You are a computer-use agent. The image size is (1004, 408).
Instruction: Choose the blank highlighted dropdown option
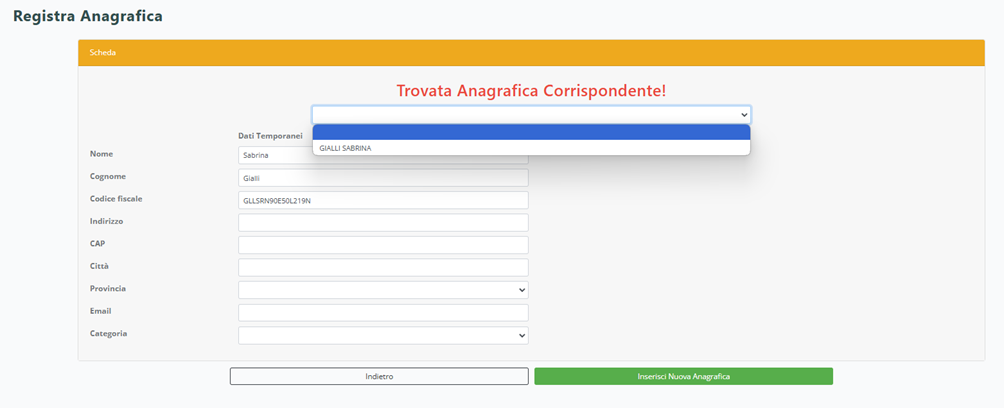point(531,132)
